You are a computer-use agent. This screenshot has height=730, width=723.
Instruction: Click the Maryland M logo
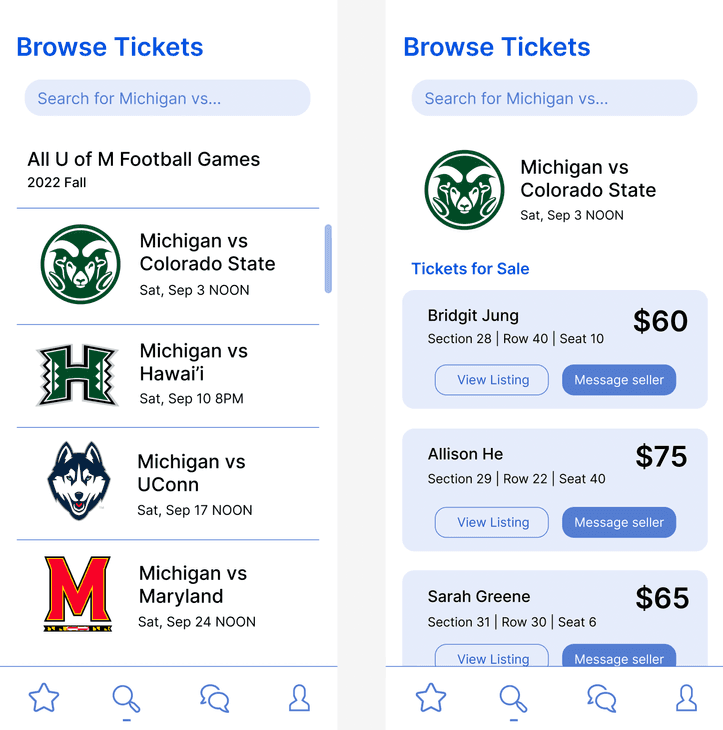click(x=78, y=593)
